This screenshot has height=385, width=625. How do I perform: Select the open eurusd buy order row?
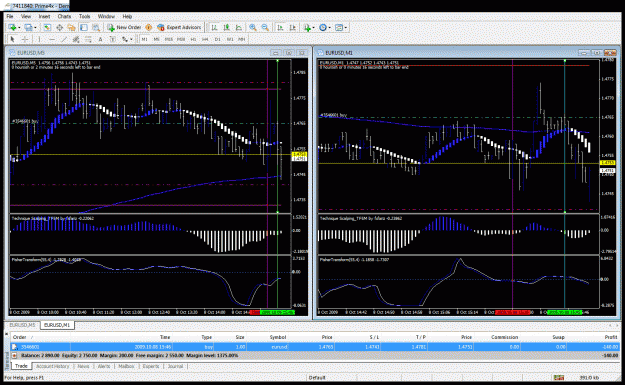pyautogui.click(x=315, y=347)
